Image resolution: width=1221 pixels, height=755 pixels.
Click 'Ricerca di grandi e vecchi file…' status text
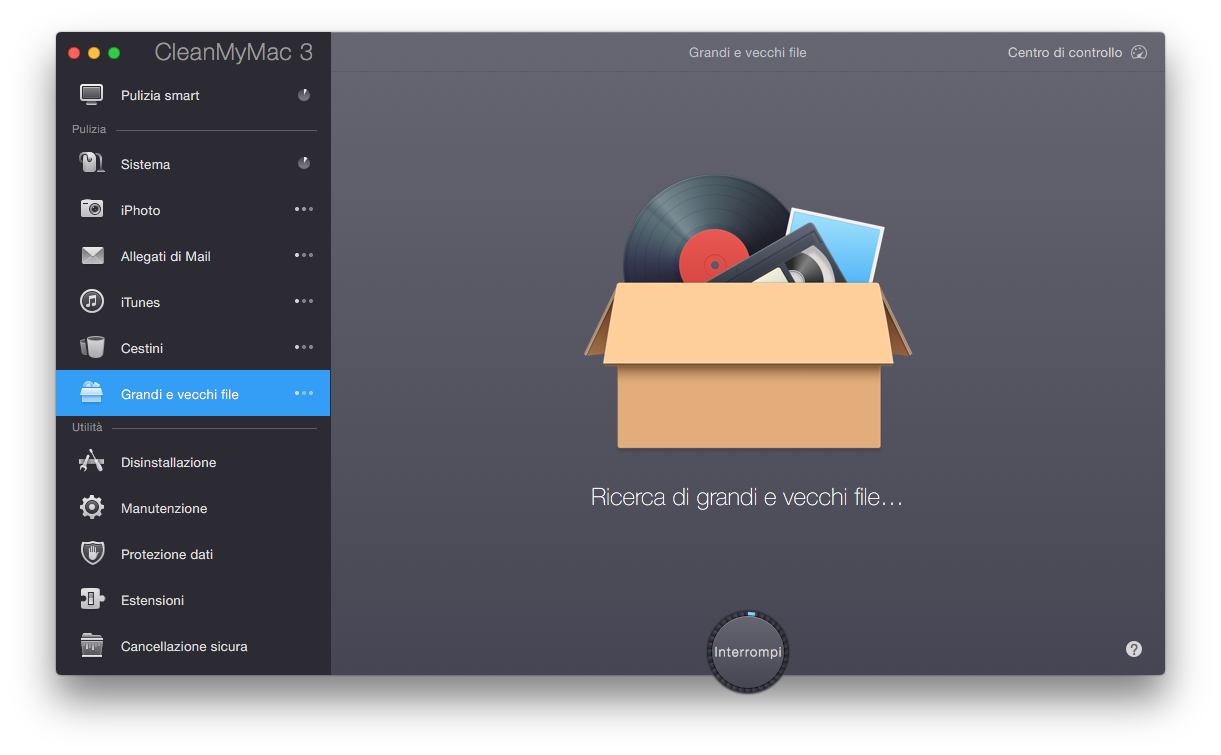(747, 497)
